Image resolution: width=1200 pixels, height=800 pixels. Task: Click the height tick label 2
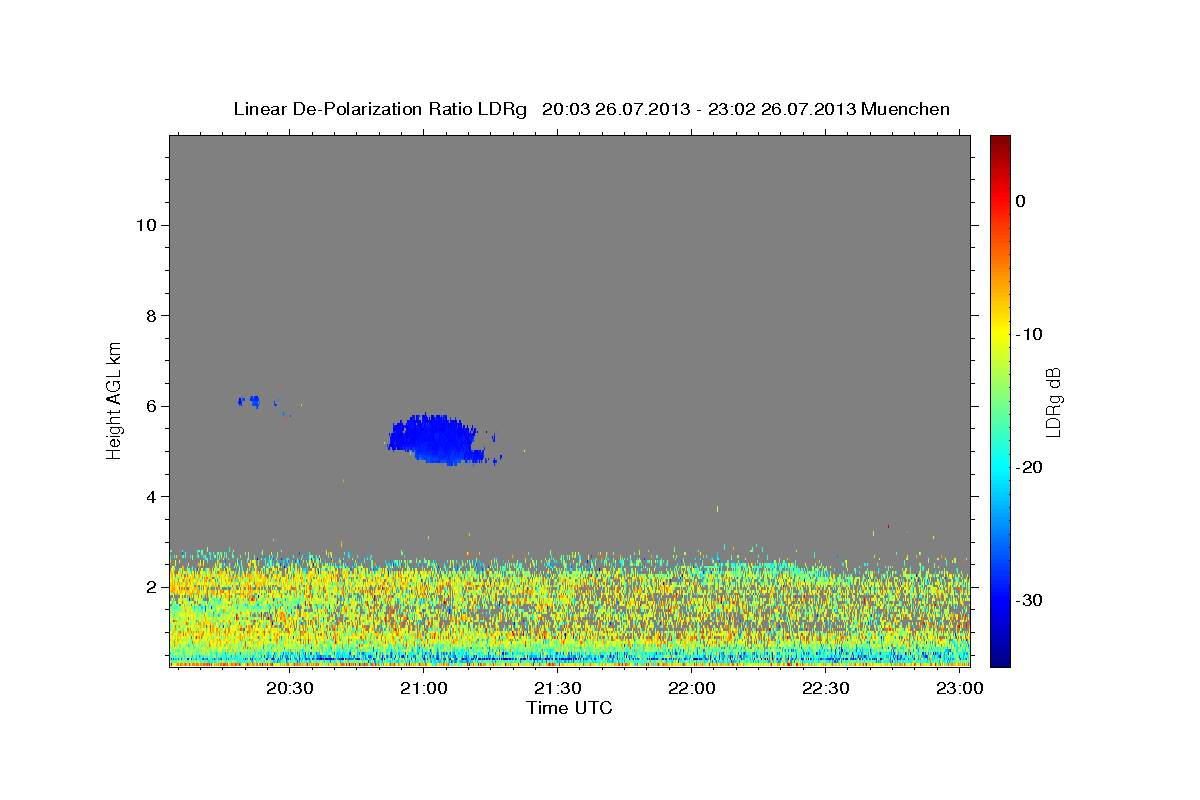[149, 587]
